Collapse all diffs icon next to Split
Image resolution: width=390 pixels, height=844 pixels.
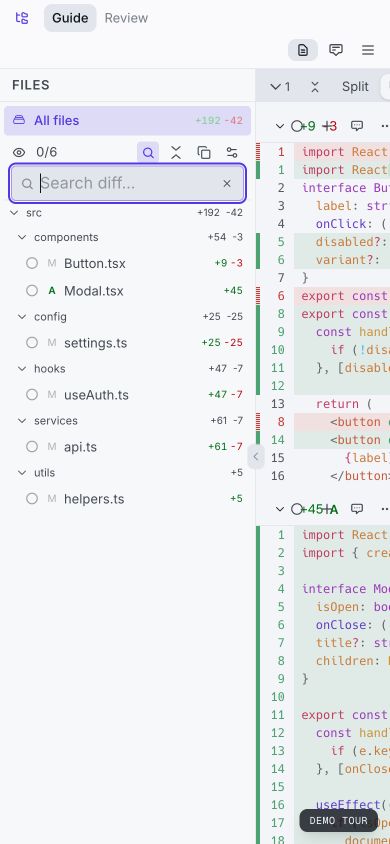[315, 87]
